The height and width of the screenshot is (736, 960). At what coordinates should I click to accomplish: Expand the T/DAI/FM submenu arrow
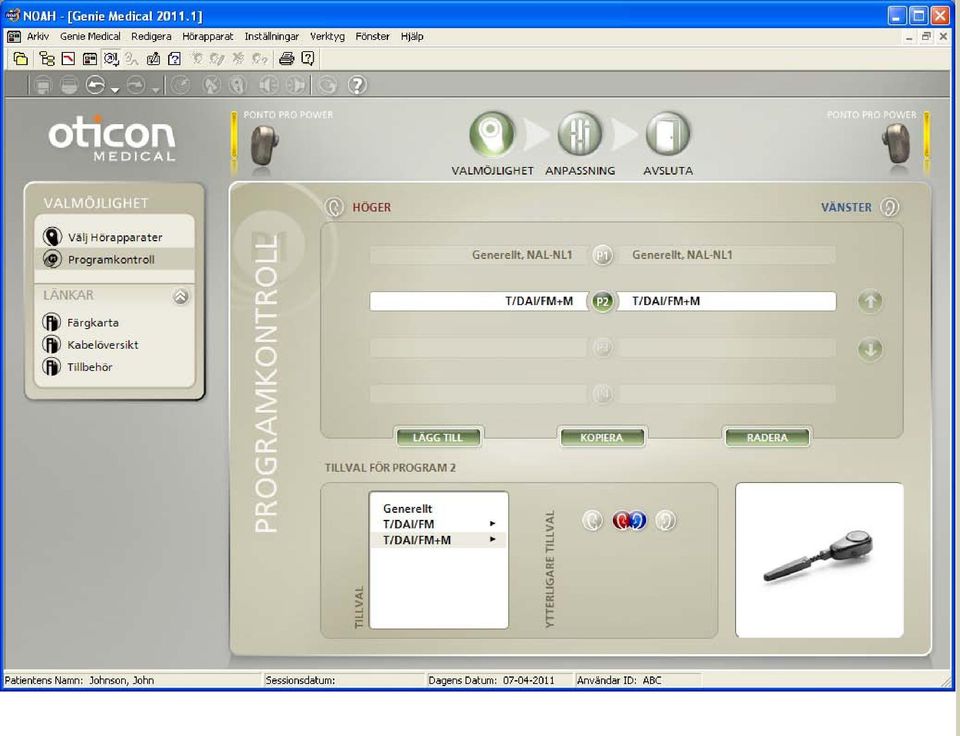(492, 524)
